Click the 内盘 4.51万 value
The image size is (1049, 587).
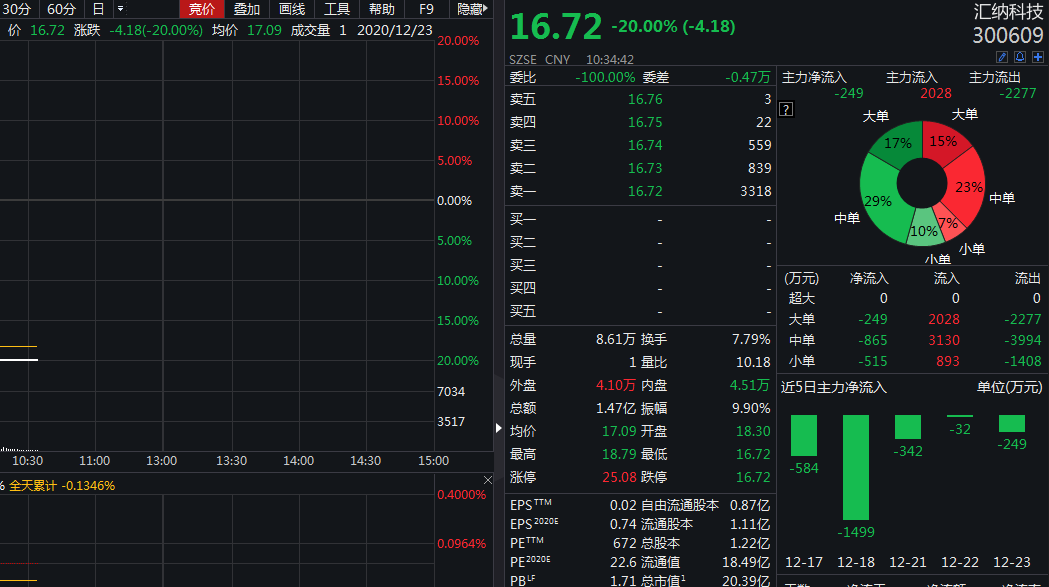point(749,385)
